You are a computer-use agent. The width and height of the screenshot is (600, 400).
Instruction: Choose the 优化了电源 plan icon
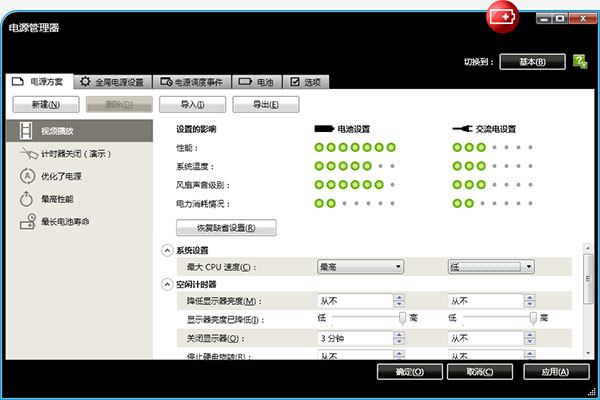tap(27, 175)
